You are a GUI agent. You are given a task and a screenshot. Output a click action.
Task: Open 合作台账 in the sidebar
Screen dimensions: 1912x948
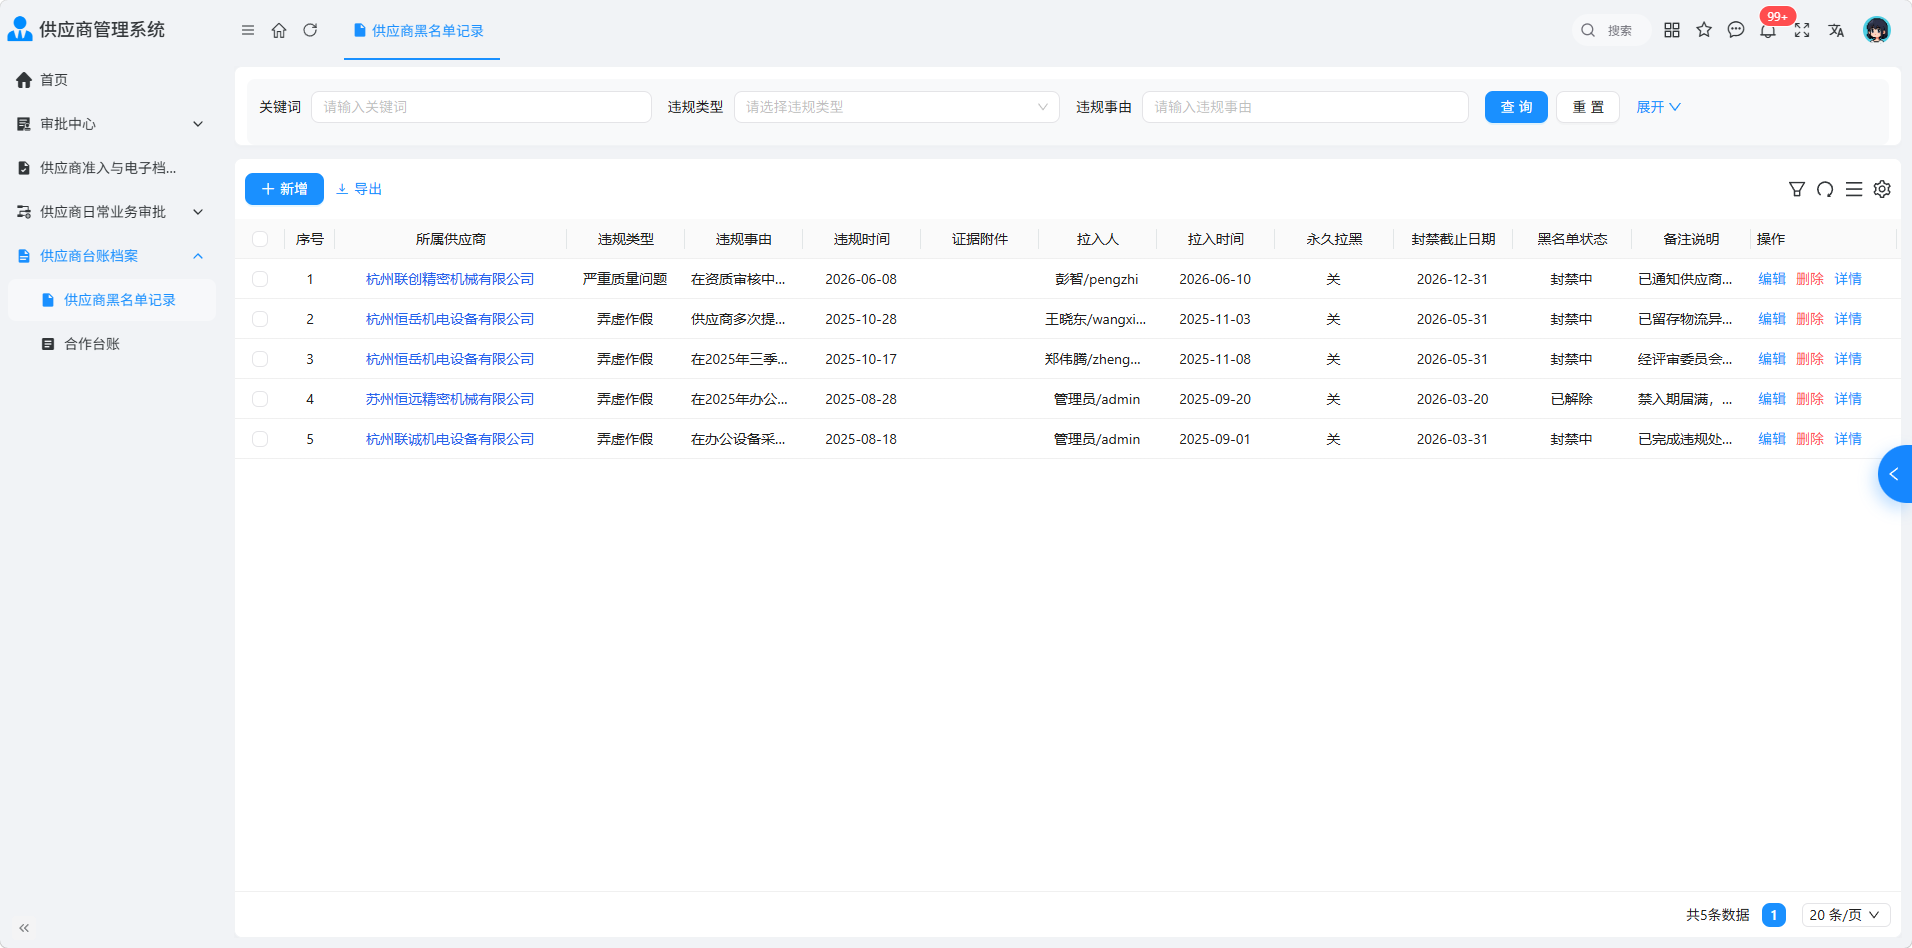tap(110, 344)
